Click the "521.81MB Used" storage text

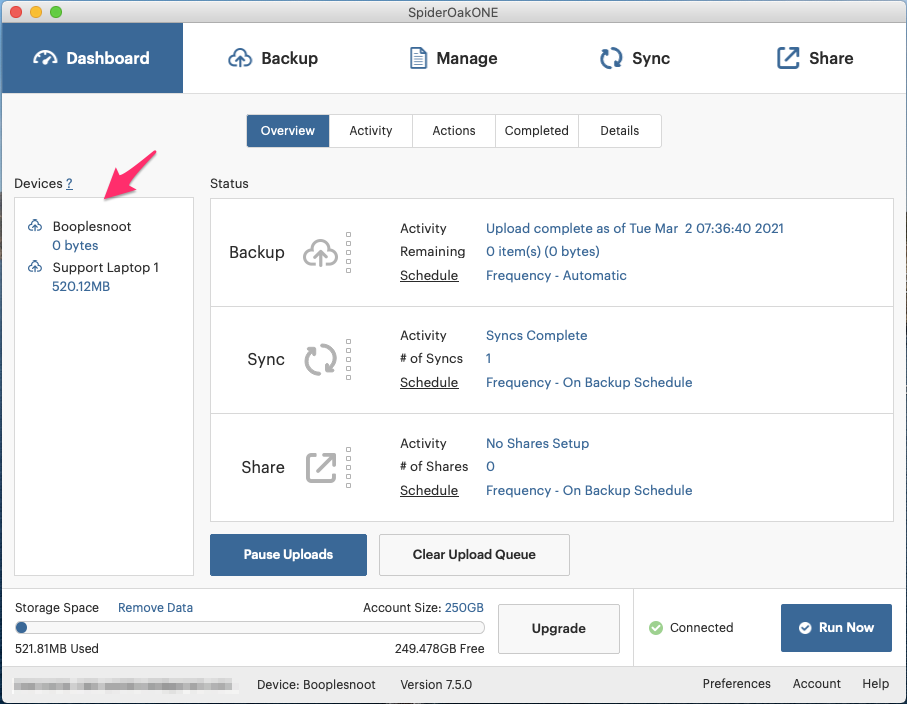click(x=57, y=648)
